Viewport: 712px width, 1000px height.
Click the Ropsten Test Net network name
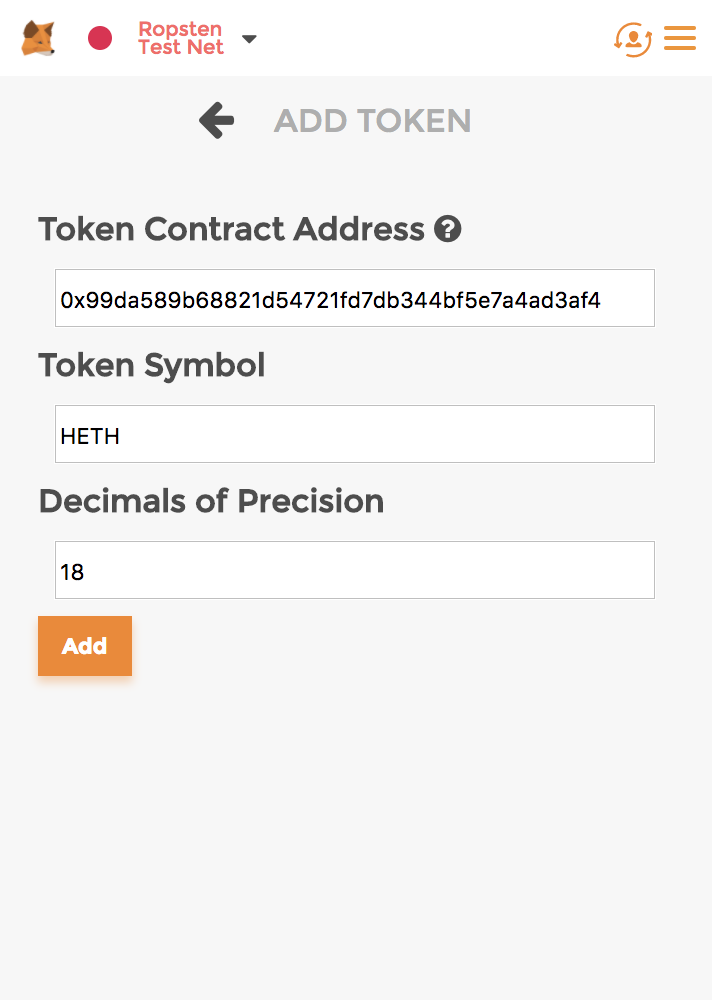[181, 38]
